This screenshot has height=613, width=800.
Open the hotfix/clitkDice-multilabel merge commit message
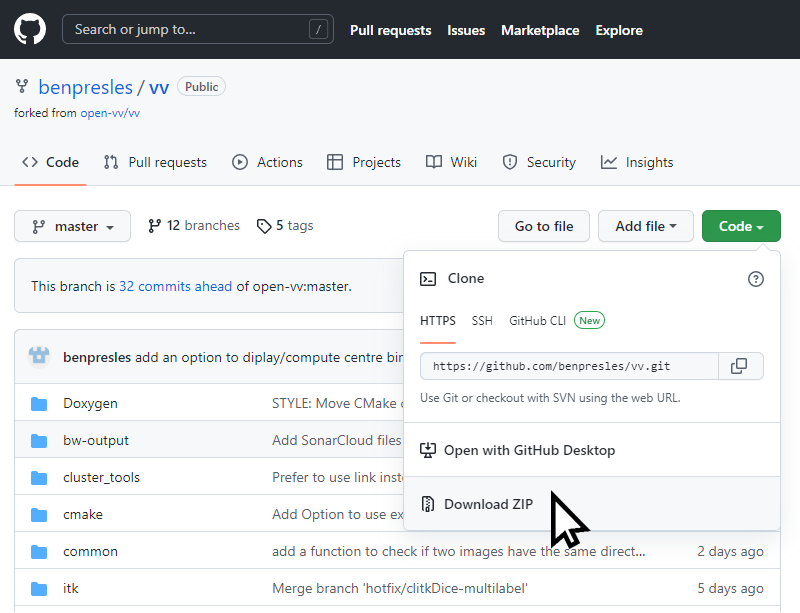coord(400,589)
